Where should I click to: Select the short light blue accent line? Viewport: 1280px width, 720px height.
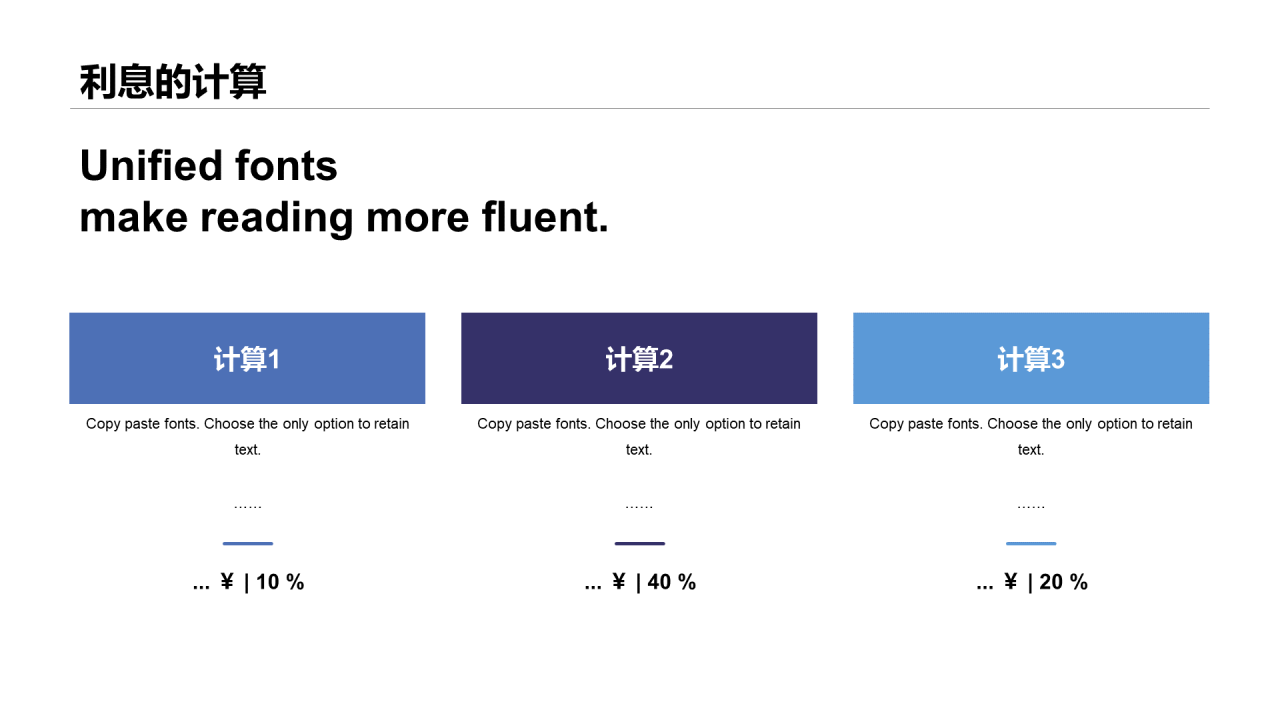tap(1031, 544)
